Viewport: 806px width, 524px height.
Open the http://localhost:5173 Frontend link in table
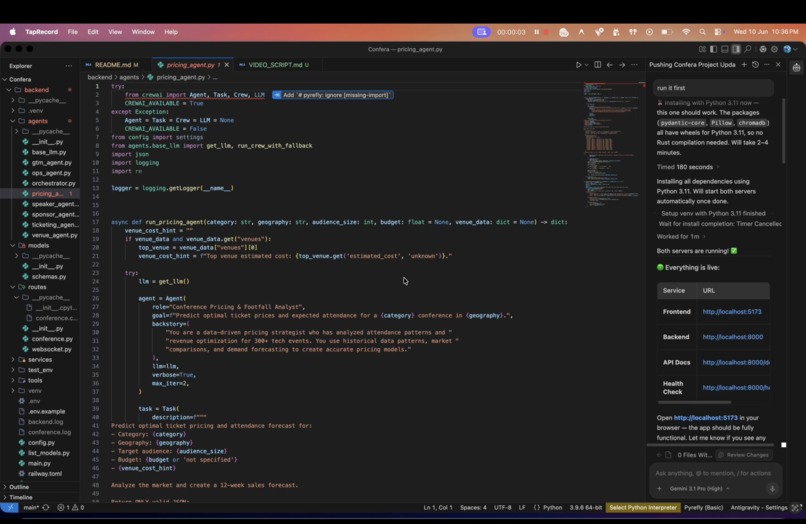(732, 312)
